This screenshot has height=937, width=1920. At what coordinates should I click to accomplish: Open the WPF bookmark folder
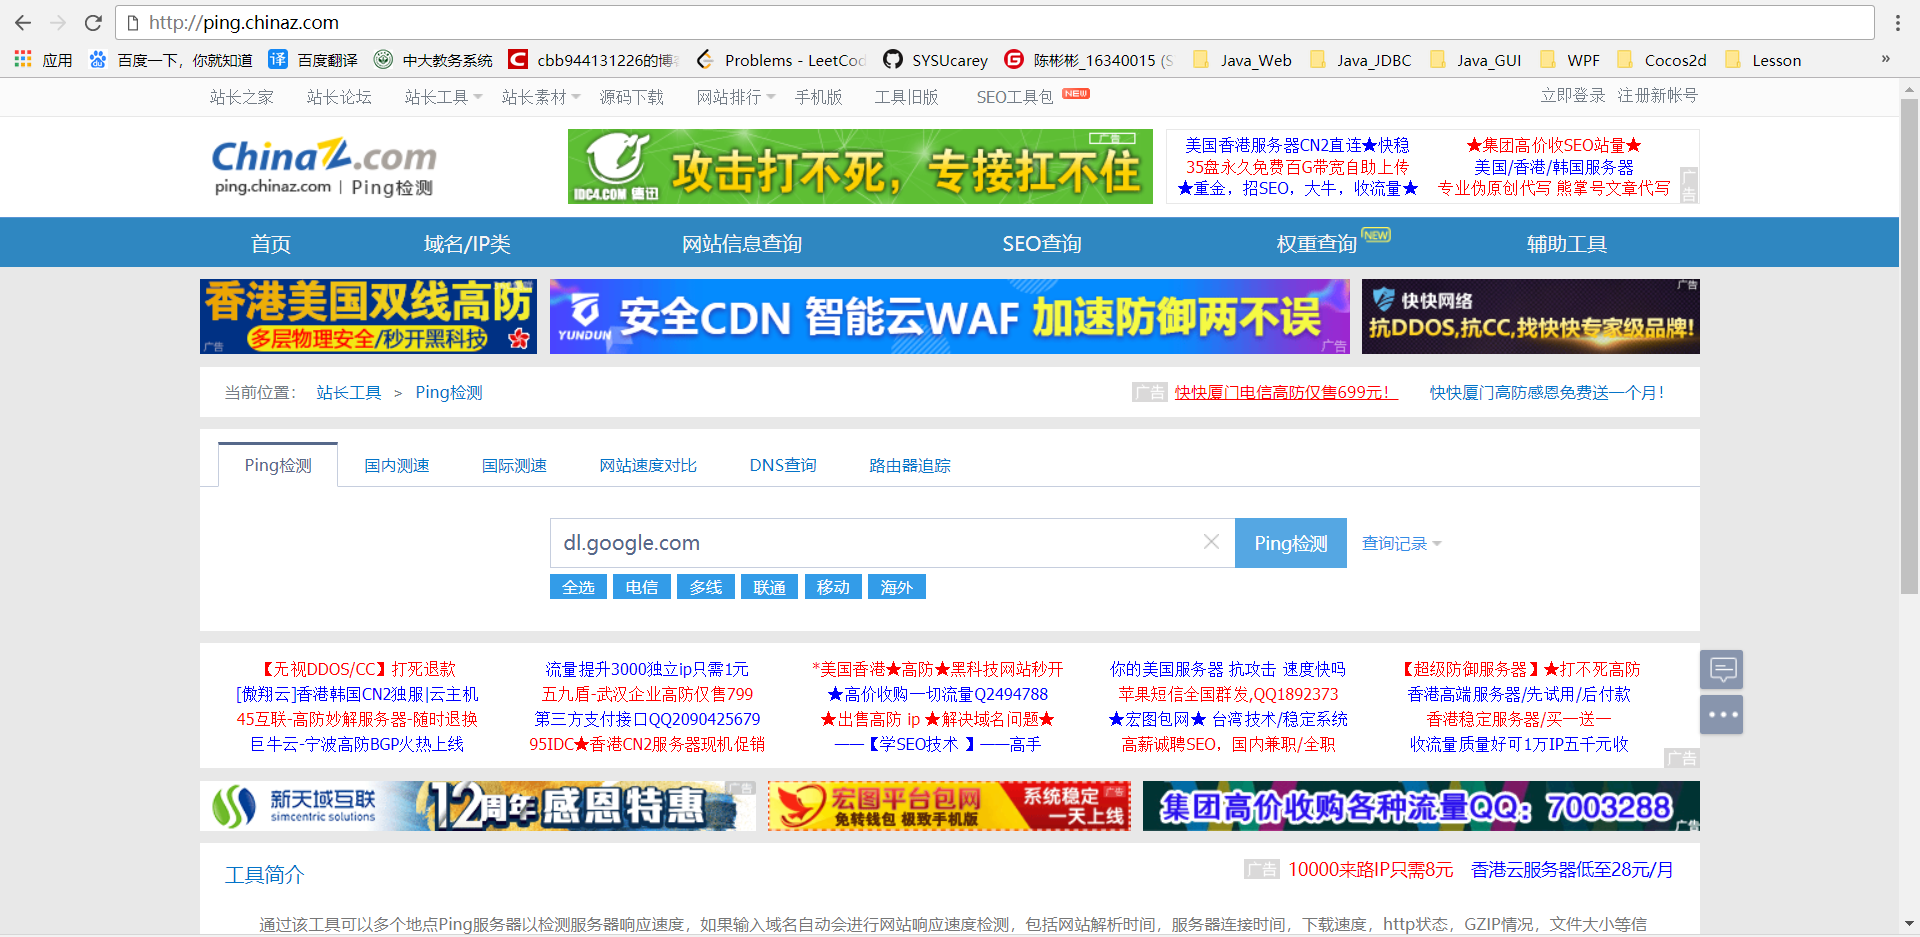(1569, 60)
